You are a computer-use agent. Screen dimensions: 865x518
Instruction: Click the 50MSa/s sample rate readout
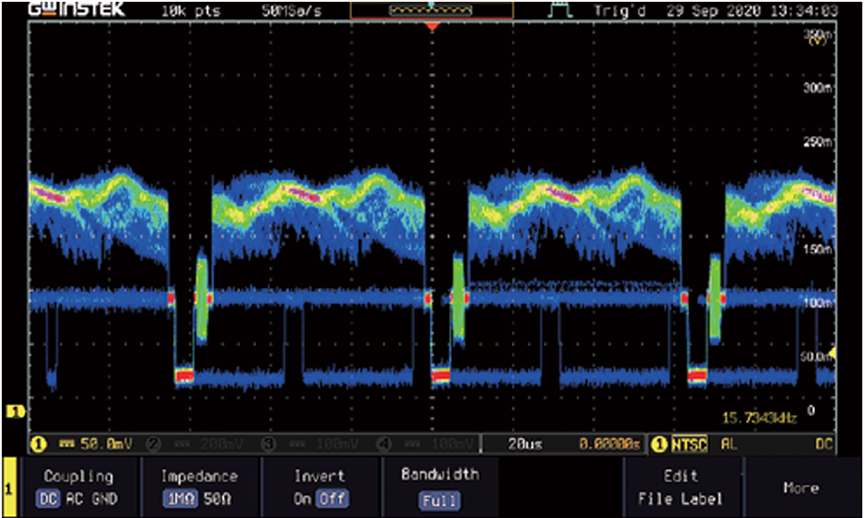tap(291, 10)
